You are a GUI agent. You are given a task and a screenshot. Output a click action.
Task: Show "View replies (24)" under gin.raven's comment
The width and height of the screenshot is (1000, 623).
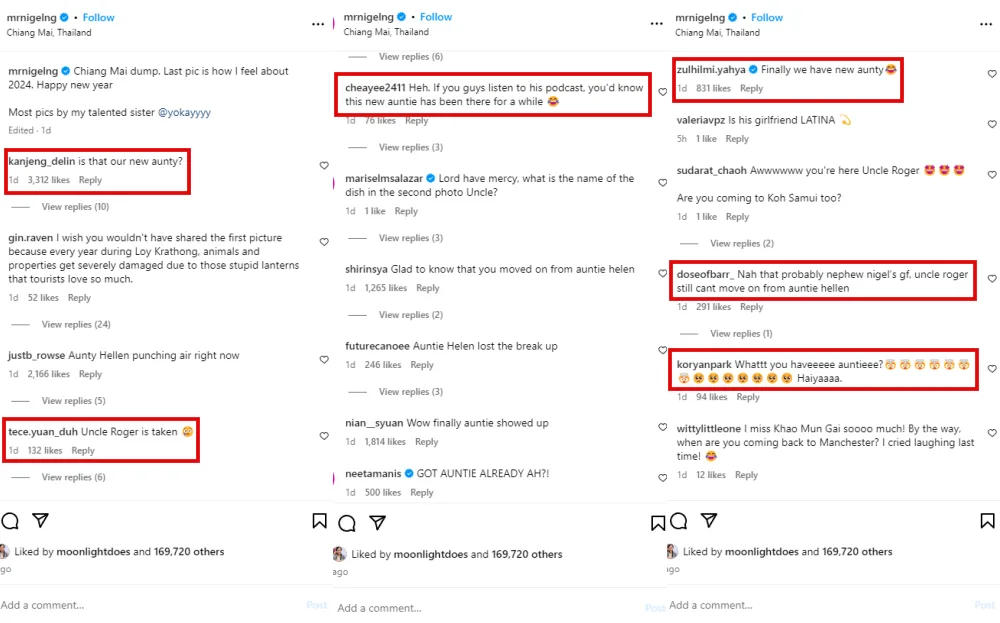[75, 325]
